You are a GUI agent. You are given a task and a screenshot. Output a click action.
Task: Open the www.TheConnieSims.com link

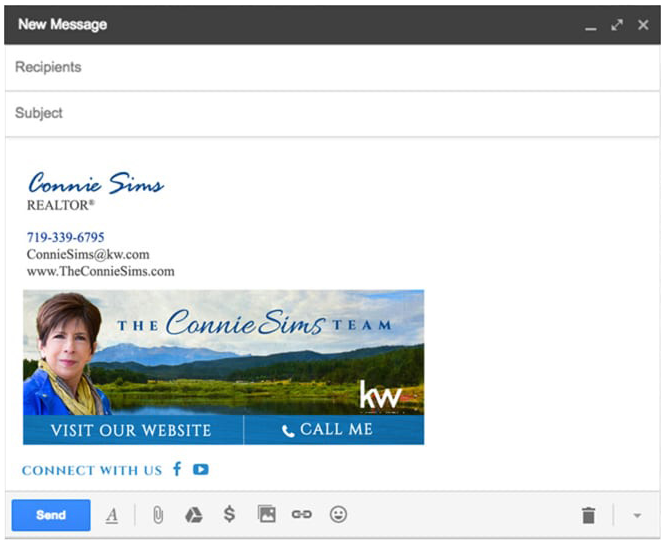click(x=100, y=271)
